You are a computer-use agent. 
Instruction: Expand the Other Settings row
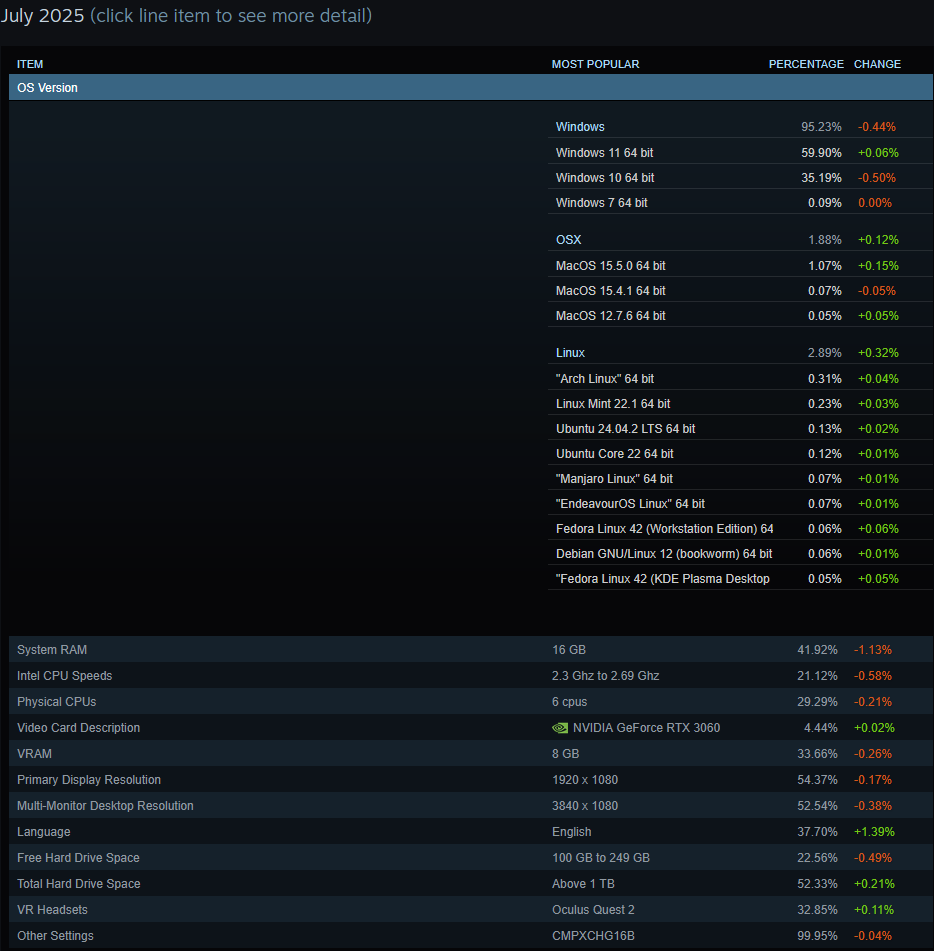pos(471,936)
